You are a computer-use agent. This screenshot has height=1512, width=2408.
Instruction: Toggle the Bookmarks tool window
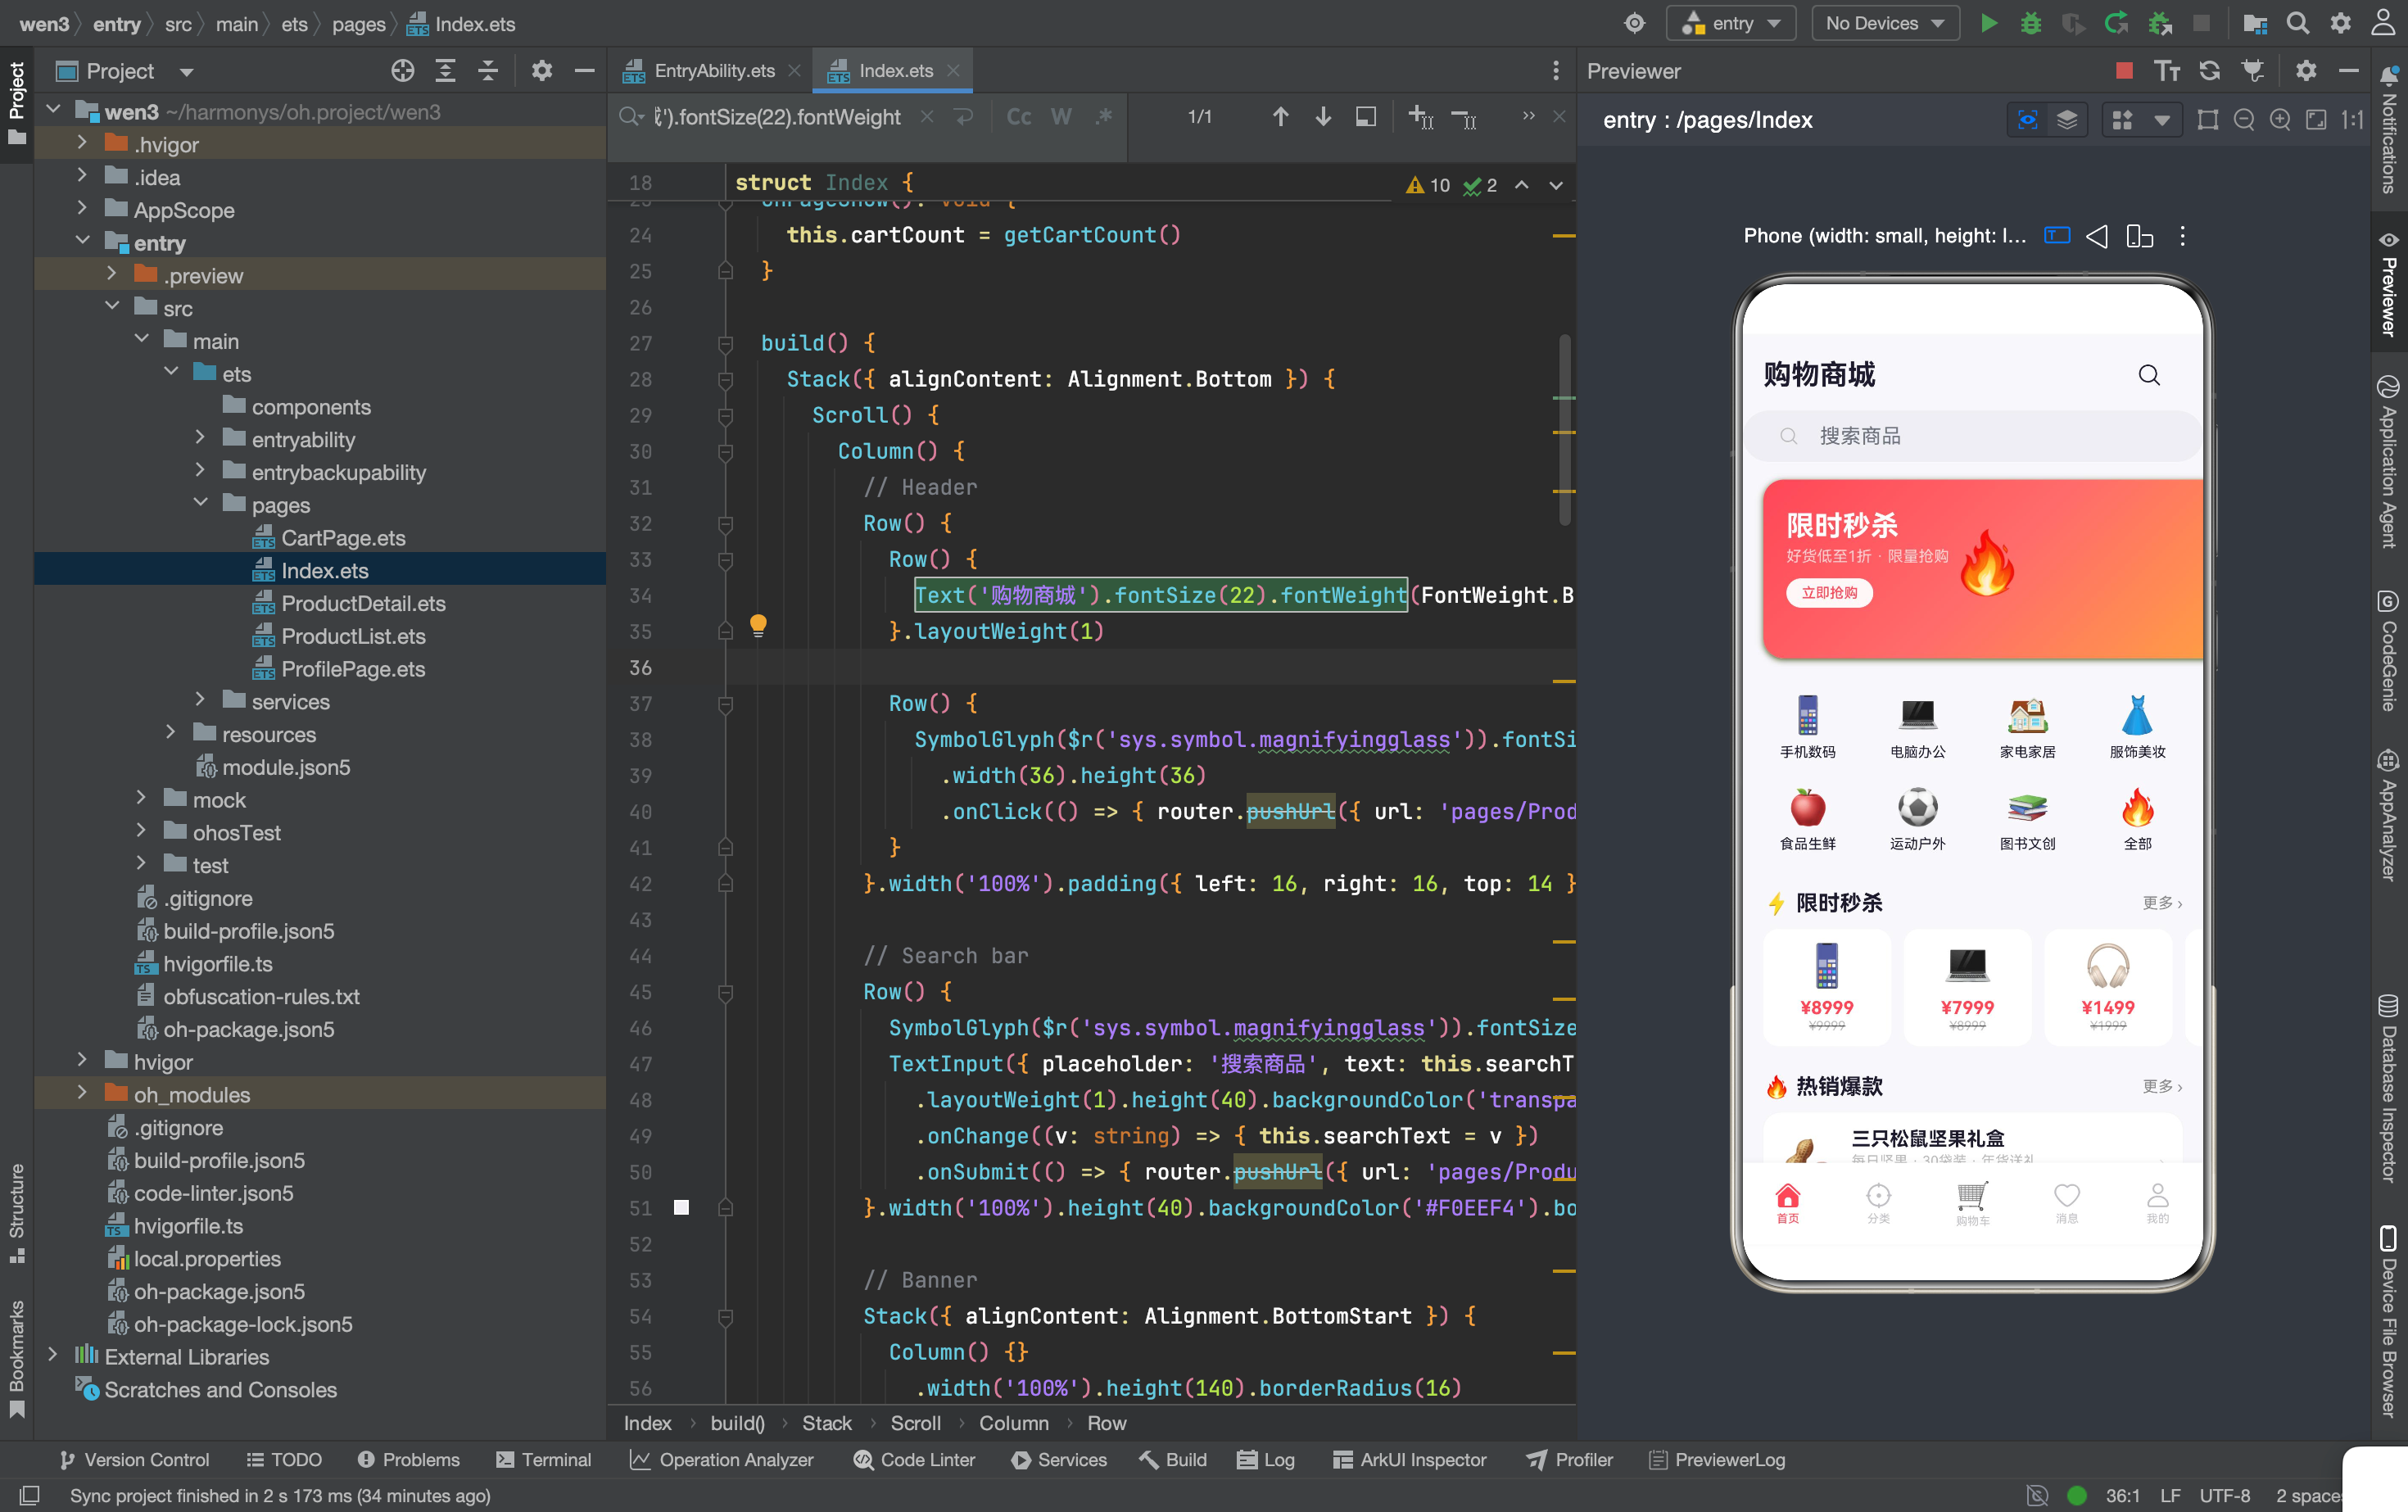(16, 1359)
